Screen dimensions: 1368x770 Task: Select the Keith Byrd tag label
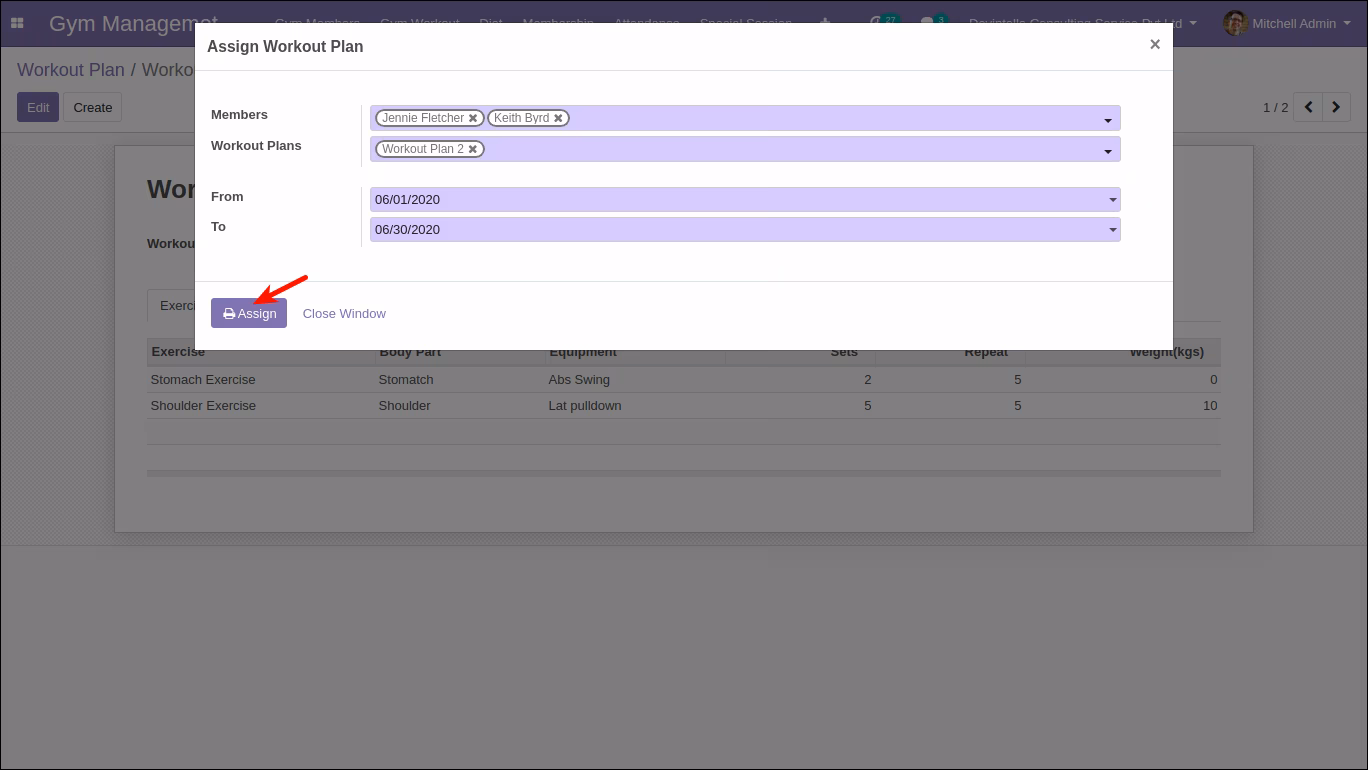point(521,118)
